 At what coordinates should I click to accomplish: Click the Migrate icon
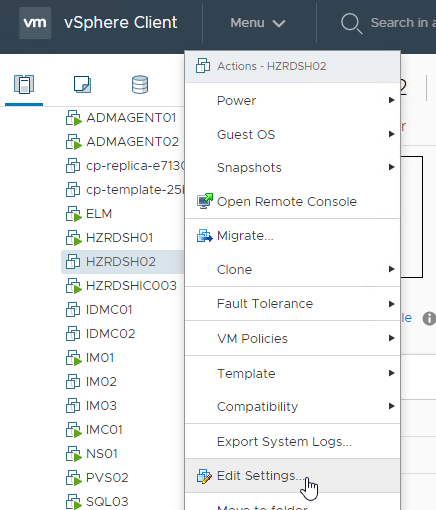point(205,236)
